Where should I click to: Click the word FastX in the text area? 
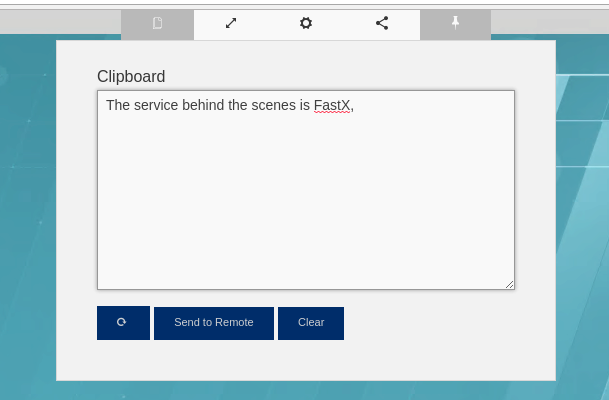tap(332, 105)
